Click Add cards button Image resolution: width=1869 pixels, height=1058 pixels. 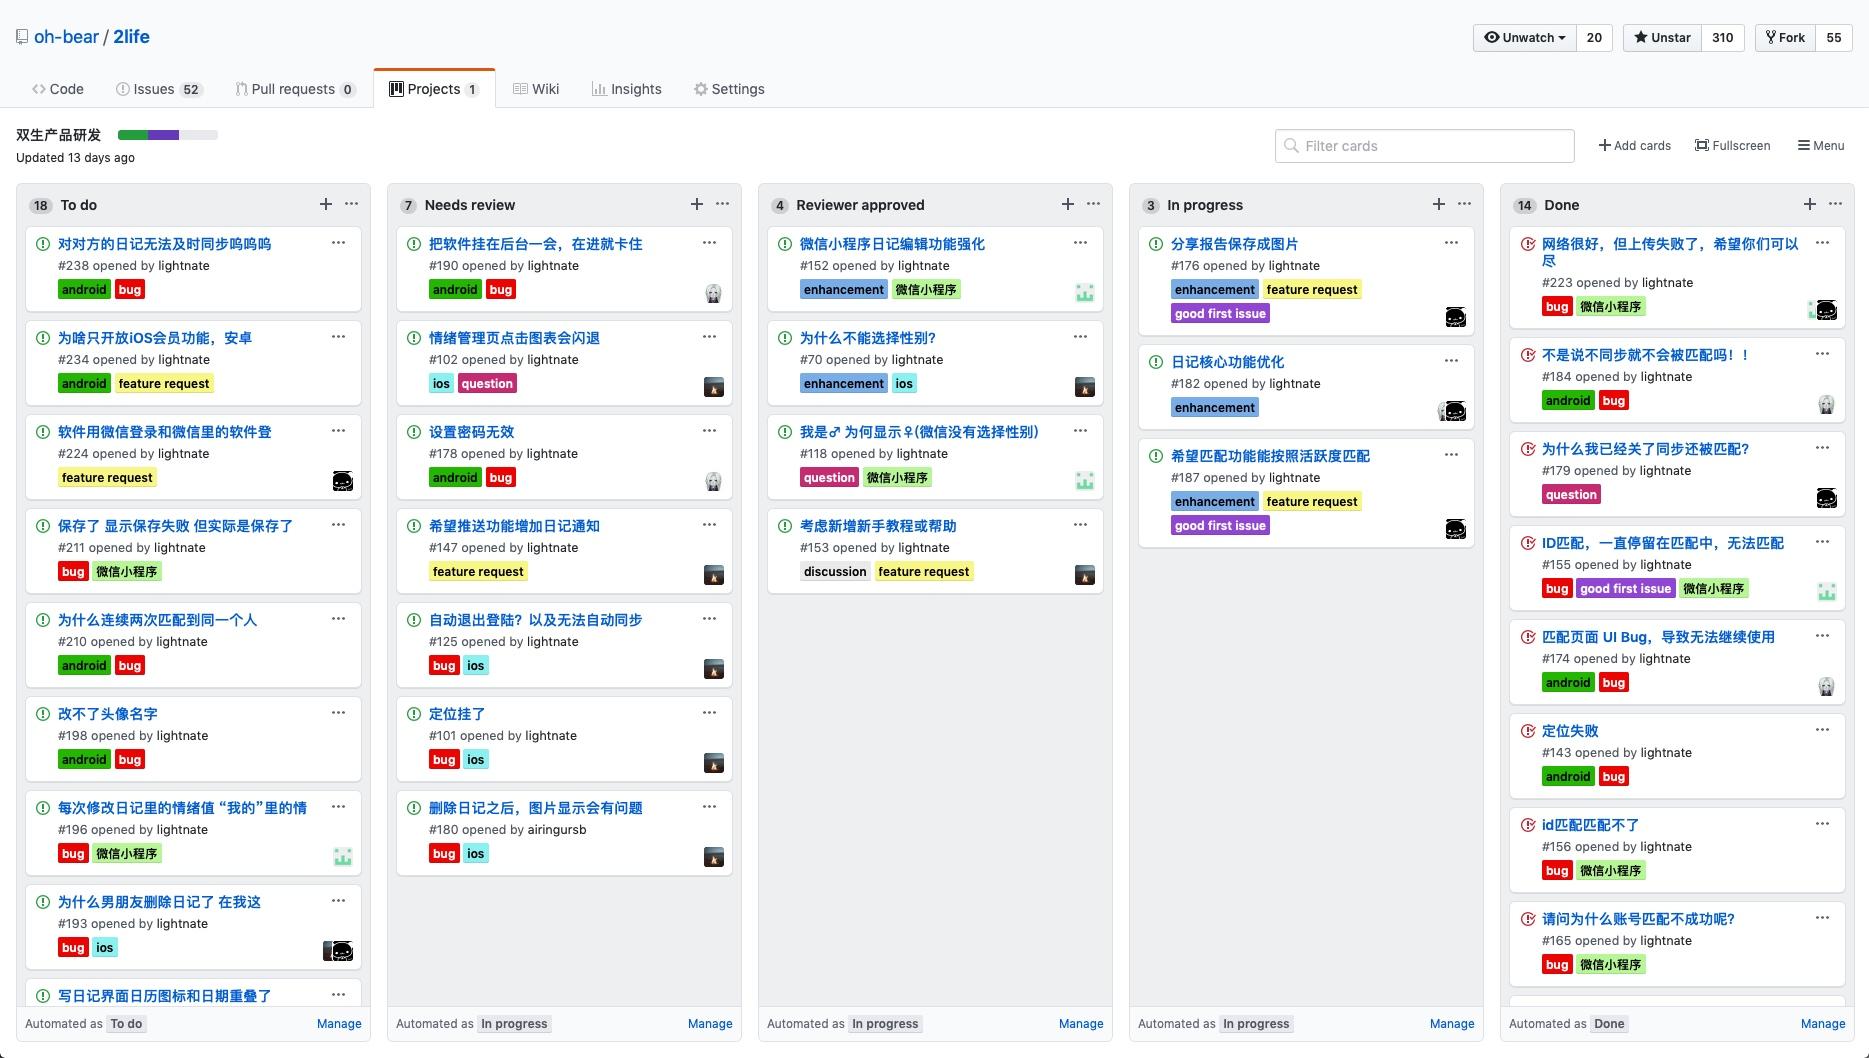coord(1635,146)
